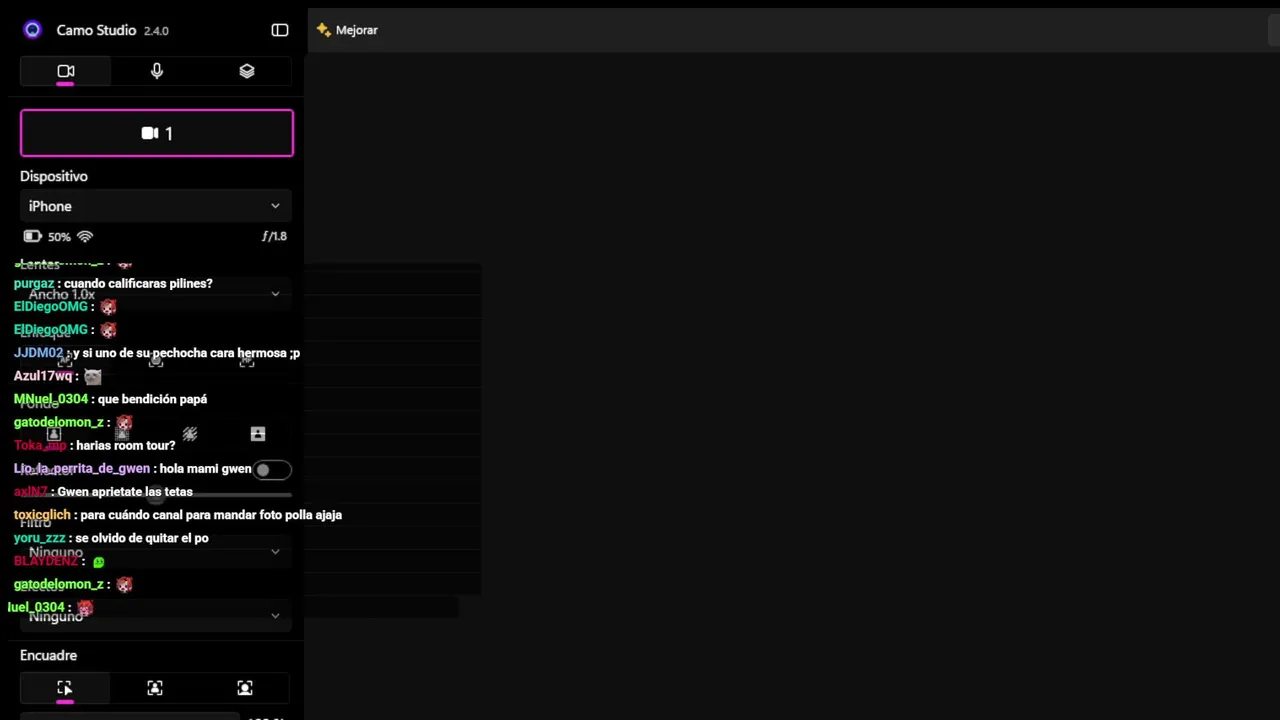Click the Camo Studio logo icon

pos(32,30)
